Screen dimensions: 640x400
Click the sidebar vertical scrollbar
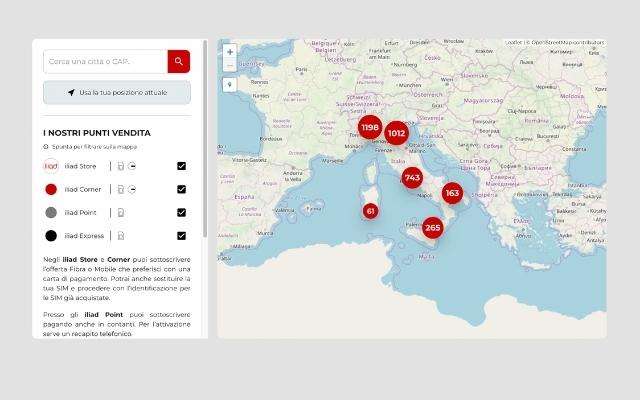205,139
